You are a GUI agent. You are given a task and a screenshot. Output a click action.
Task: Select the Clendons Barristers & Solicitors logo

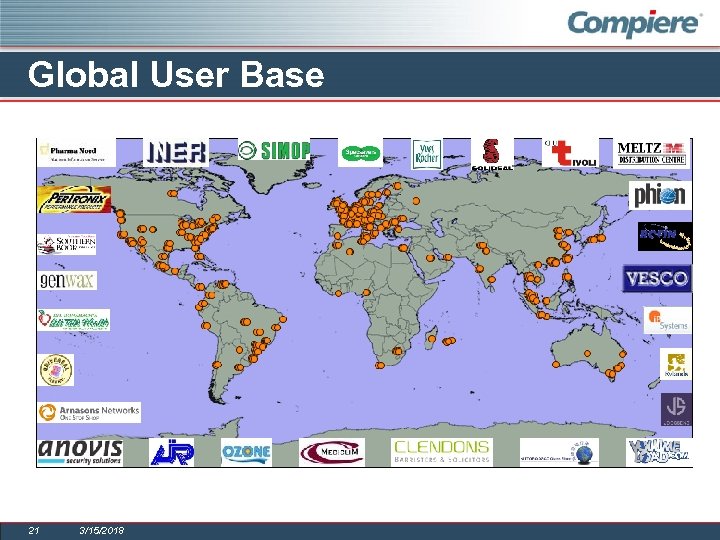(x=442, y=452)
